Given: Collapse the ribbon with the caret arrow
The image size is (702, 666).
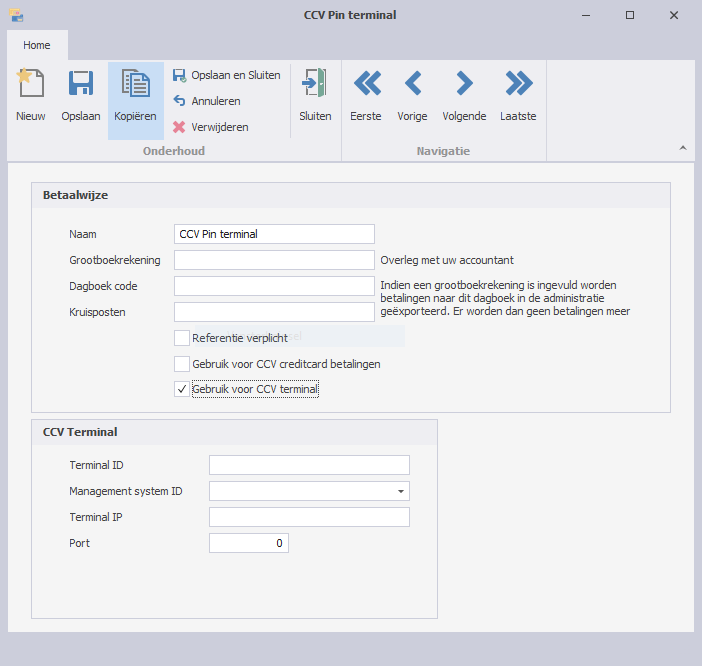Looking at the screenshot, I should (x=683, y=148).
